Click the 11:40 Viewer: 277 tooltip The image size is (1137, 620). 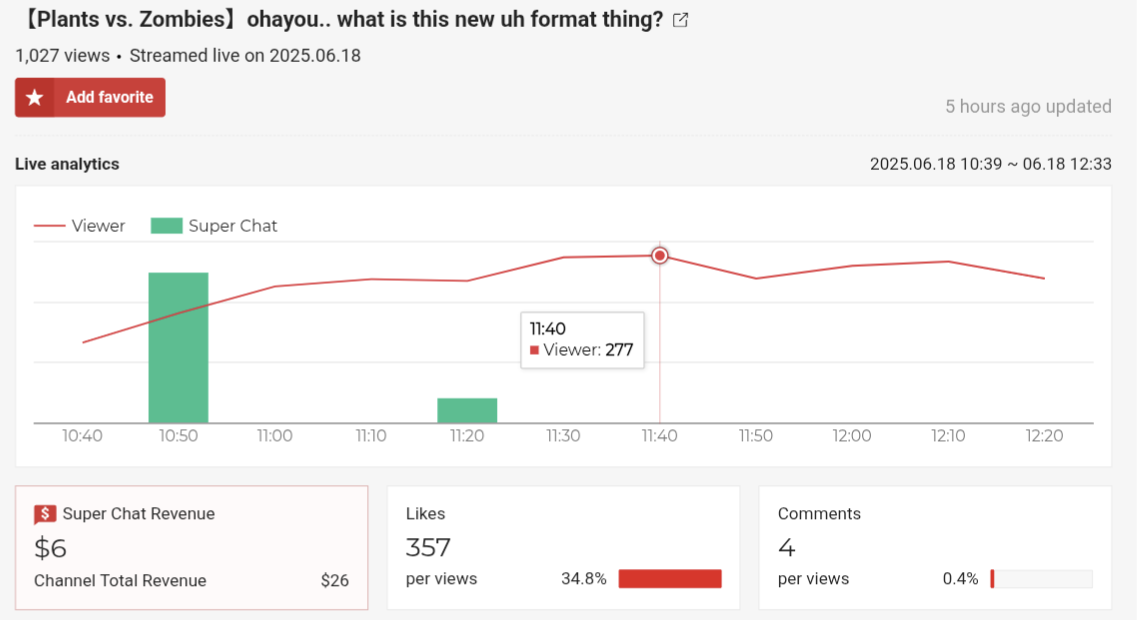tap(582, 340)
